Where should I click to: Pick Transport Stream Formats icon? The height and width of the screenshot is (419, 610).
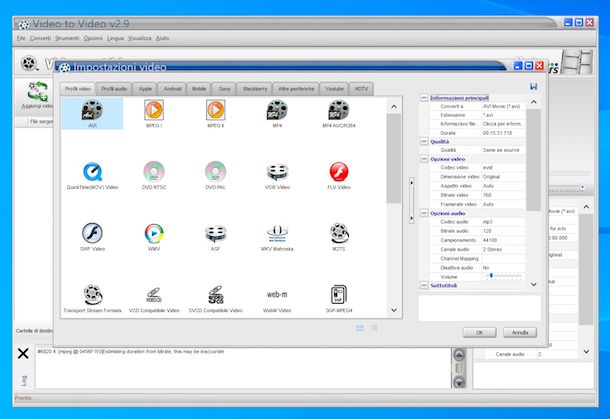tap(92, 298)
